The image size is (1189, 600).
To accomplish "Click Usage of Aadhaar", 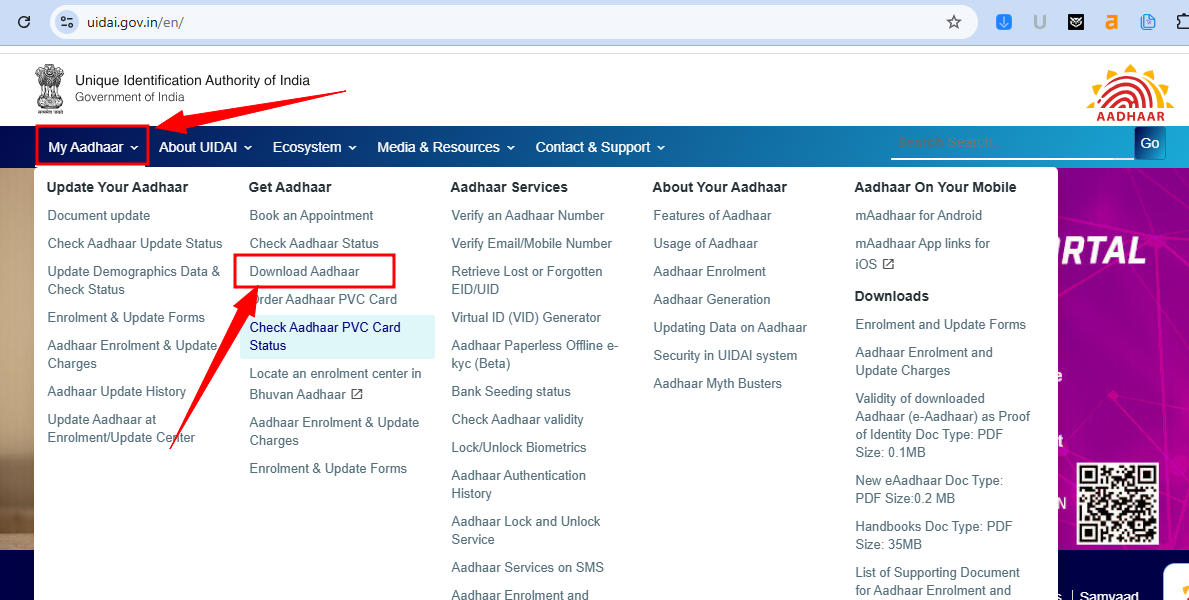I will [705, 243].
